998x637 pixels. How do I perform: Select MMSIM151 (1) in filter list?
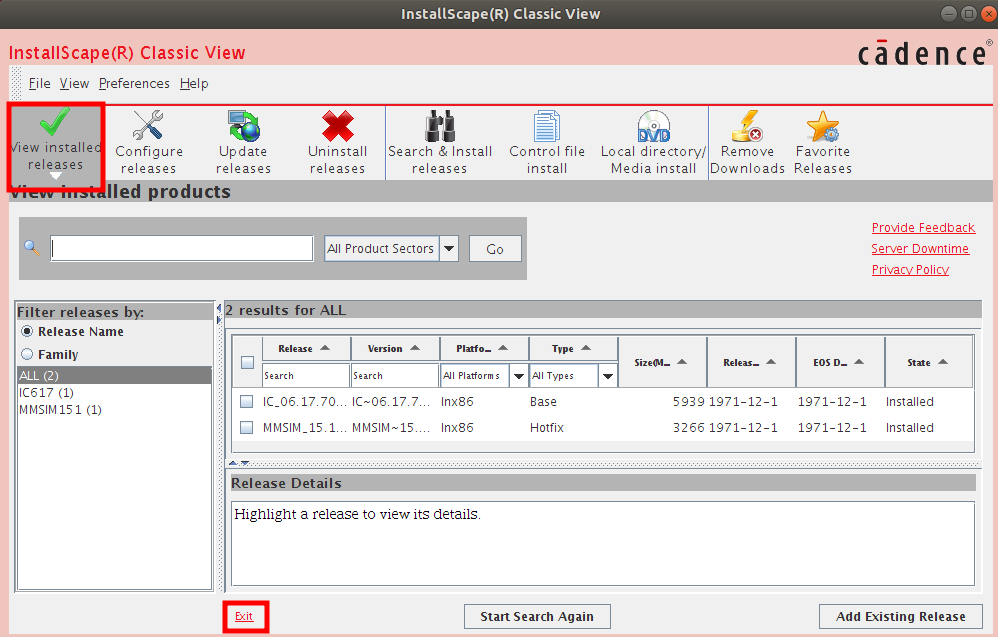pos(115,410)
